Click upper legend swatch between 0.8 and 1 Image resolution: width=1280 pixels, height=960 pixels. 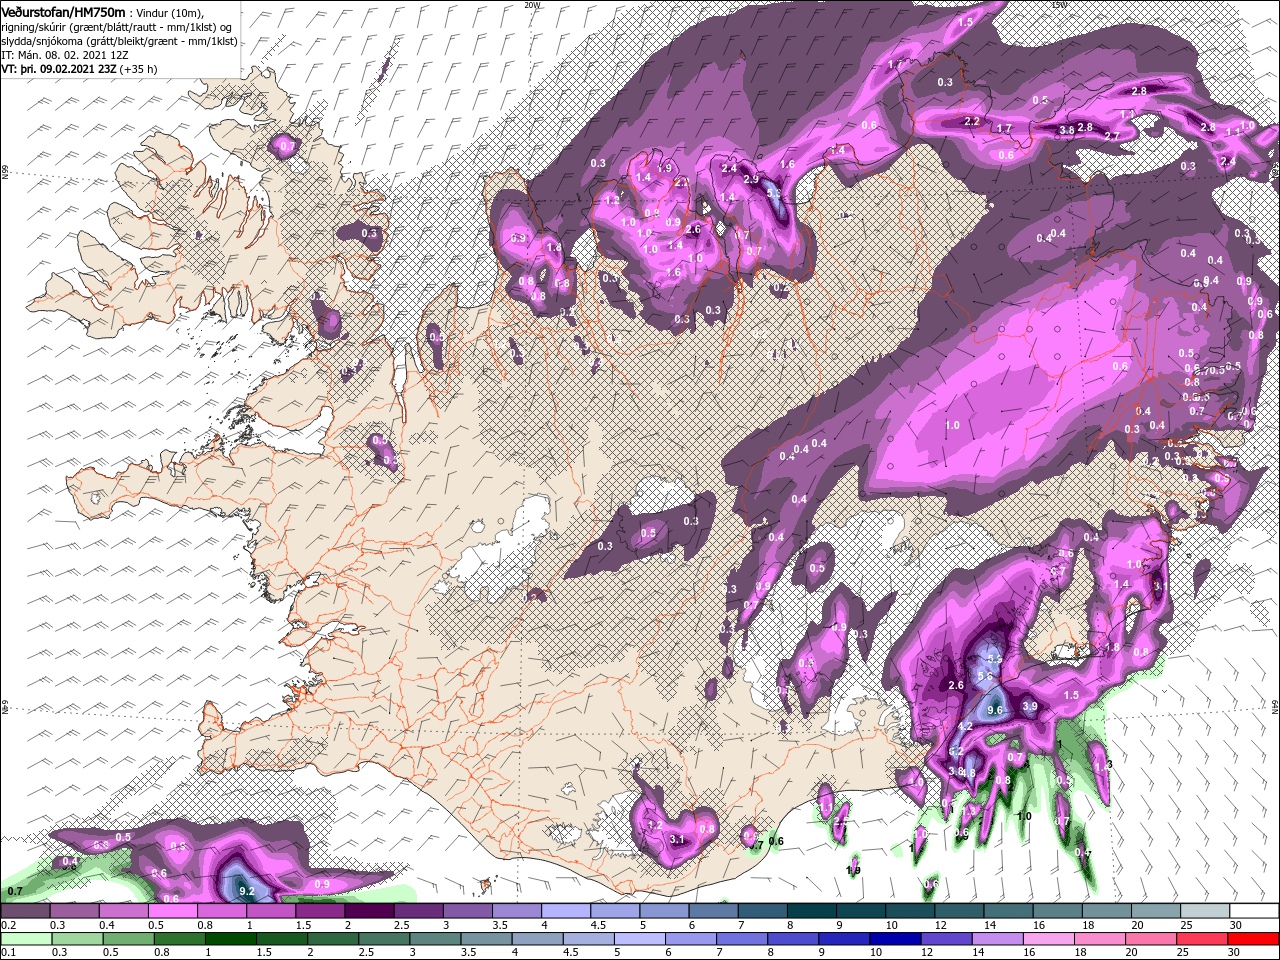221,910
